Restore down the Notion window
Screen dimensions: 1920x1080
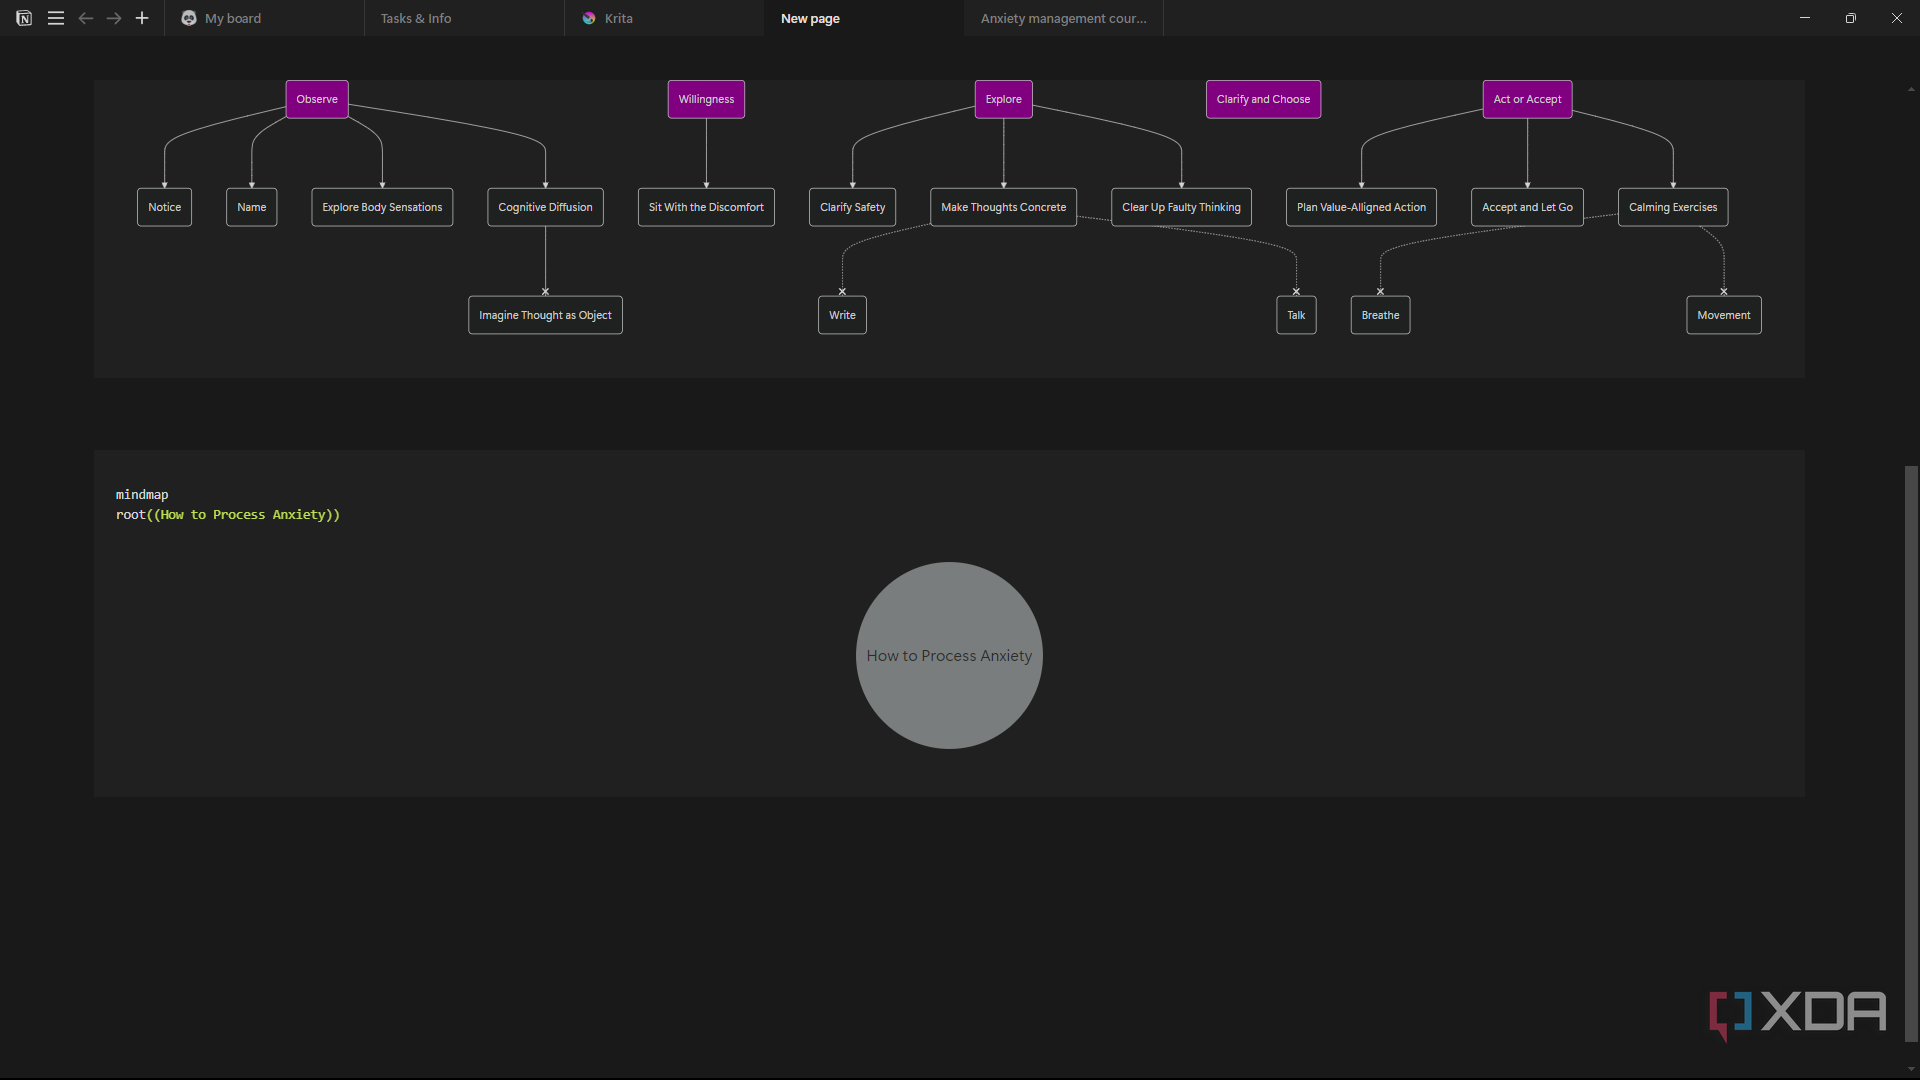coord(1851,18)
